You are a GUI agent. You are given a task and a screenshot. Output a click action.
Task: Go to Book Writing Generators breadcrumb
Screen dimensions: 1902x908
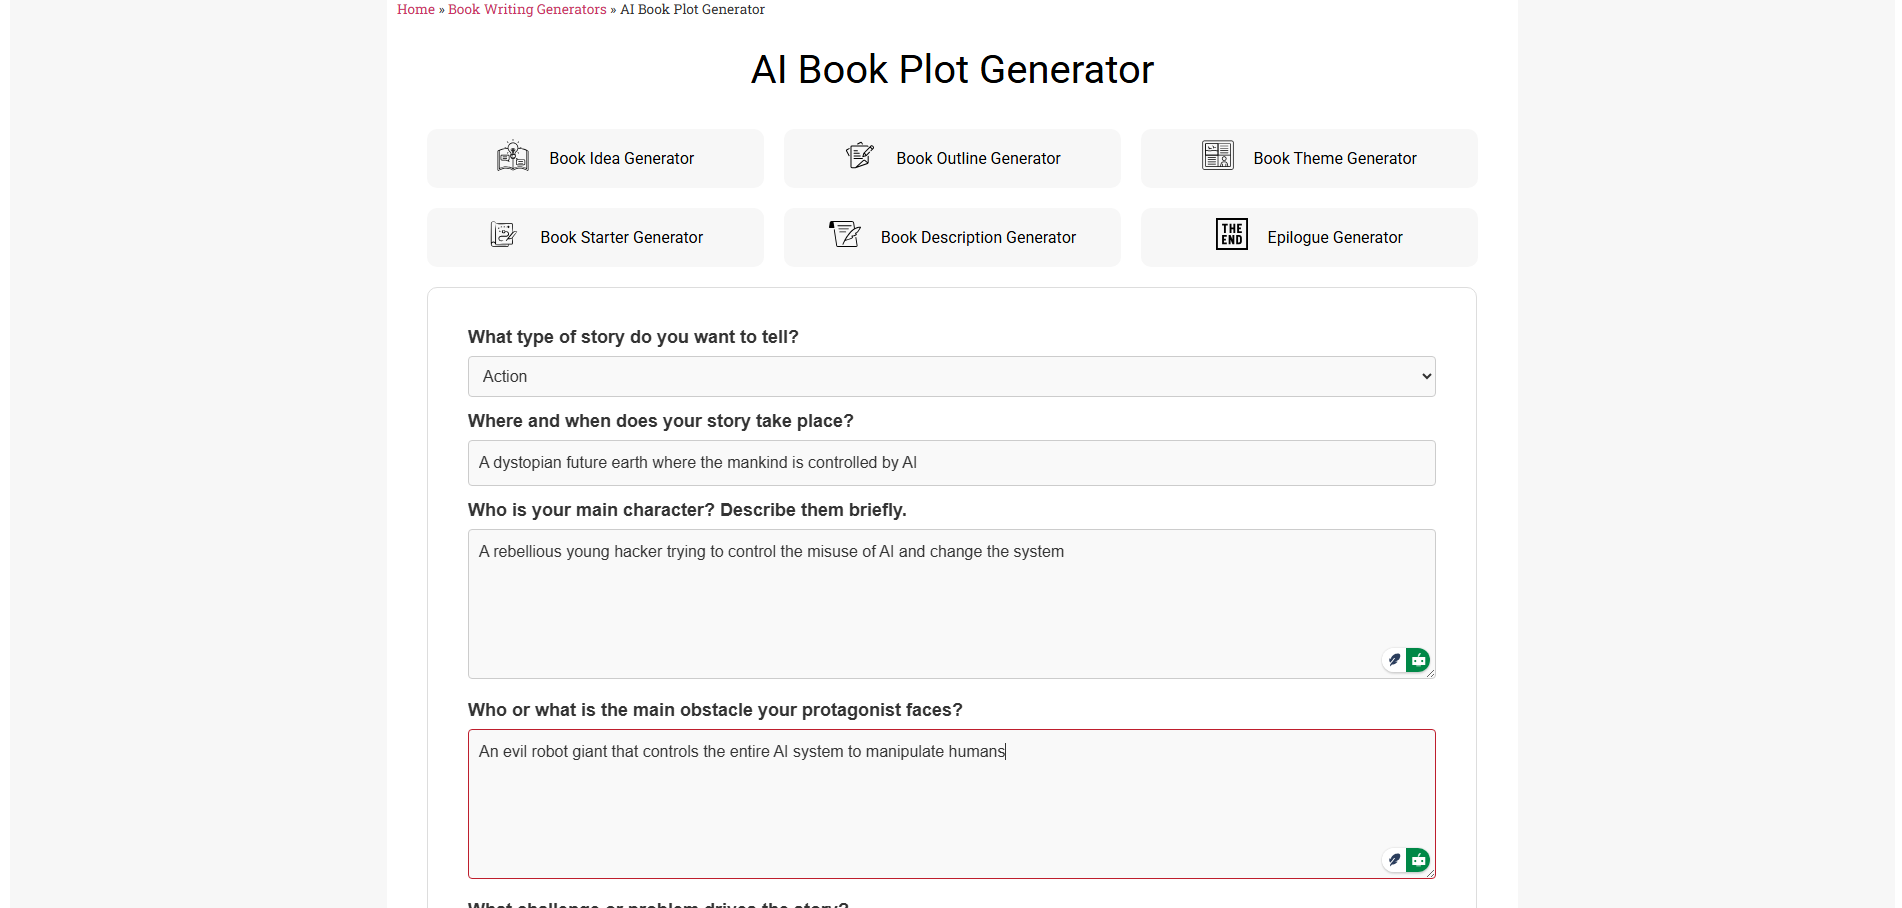click(527, 9)
